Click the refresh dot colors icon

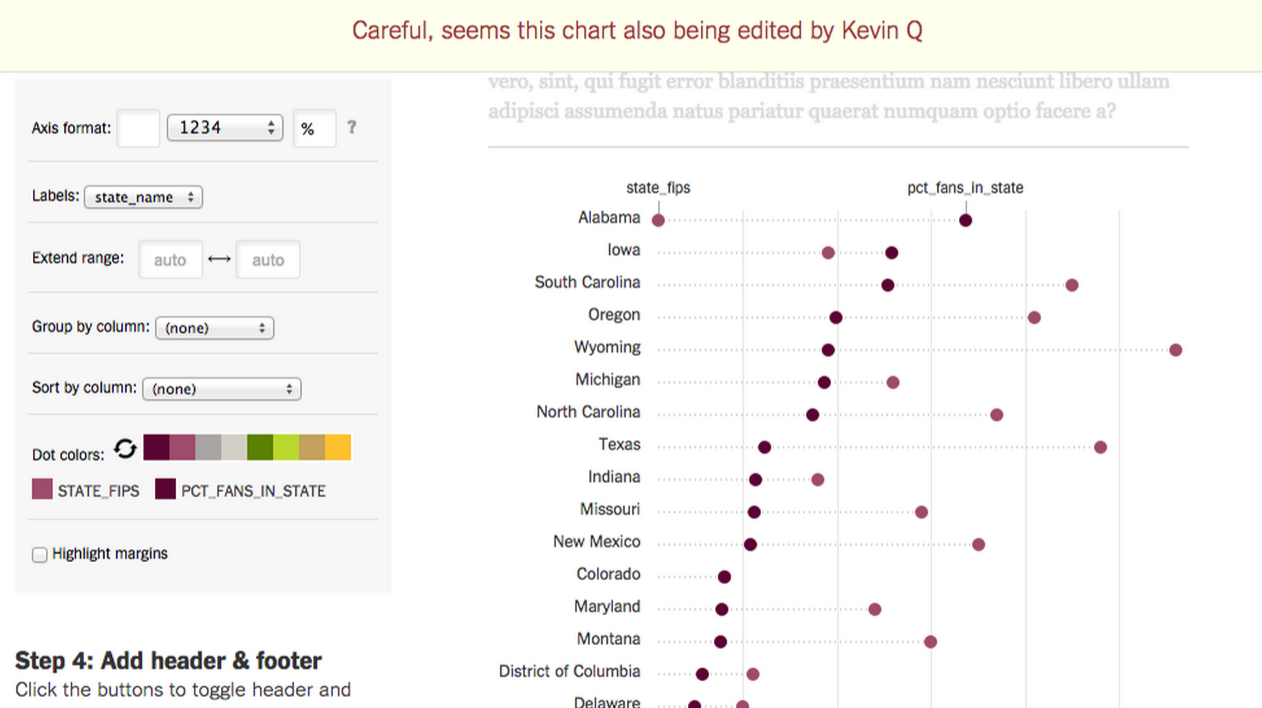125,449
